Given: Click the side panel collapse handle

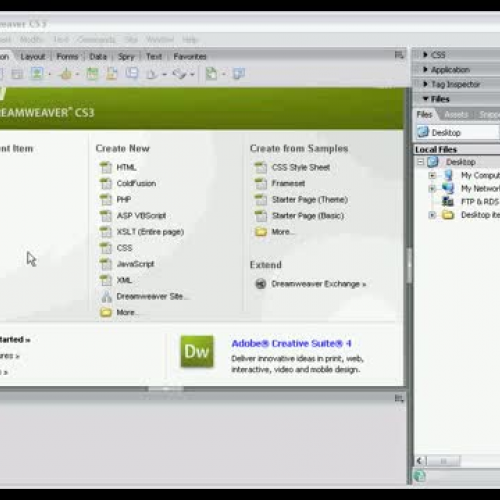Looking at the screenshot, I should coord(410,266).
